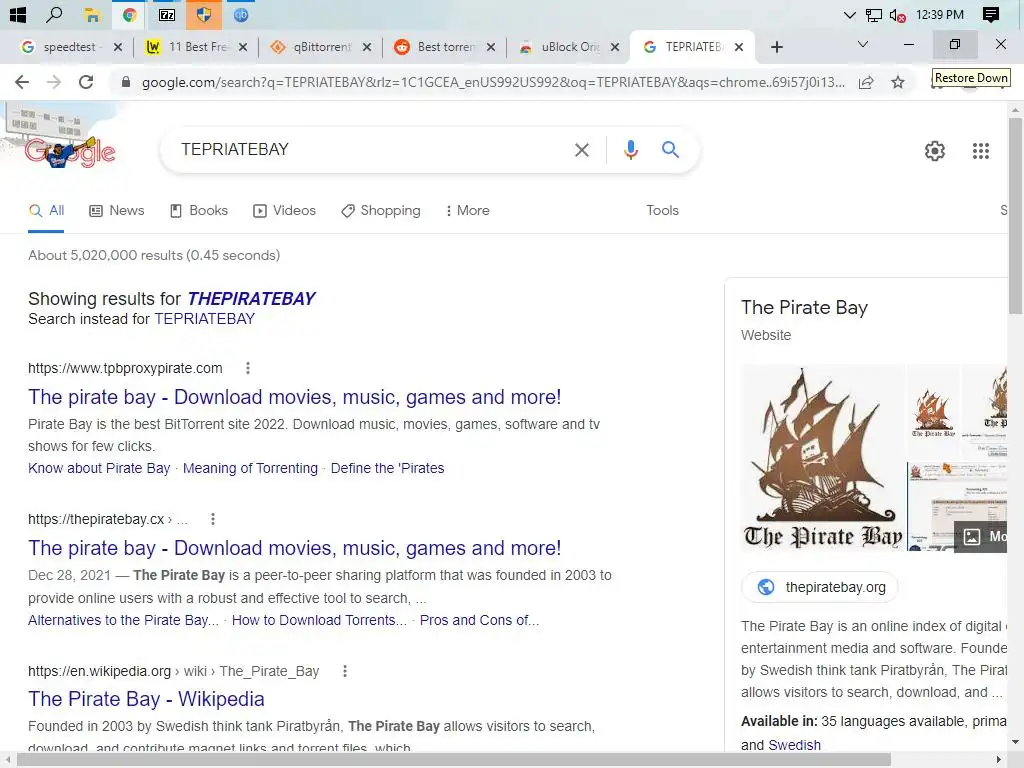This screenshot has height=768, width=1024.
Task: Open The Pirate Bay - Wikipedia result
Action: click(146, 699)
